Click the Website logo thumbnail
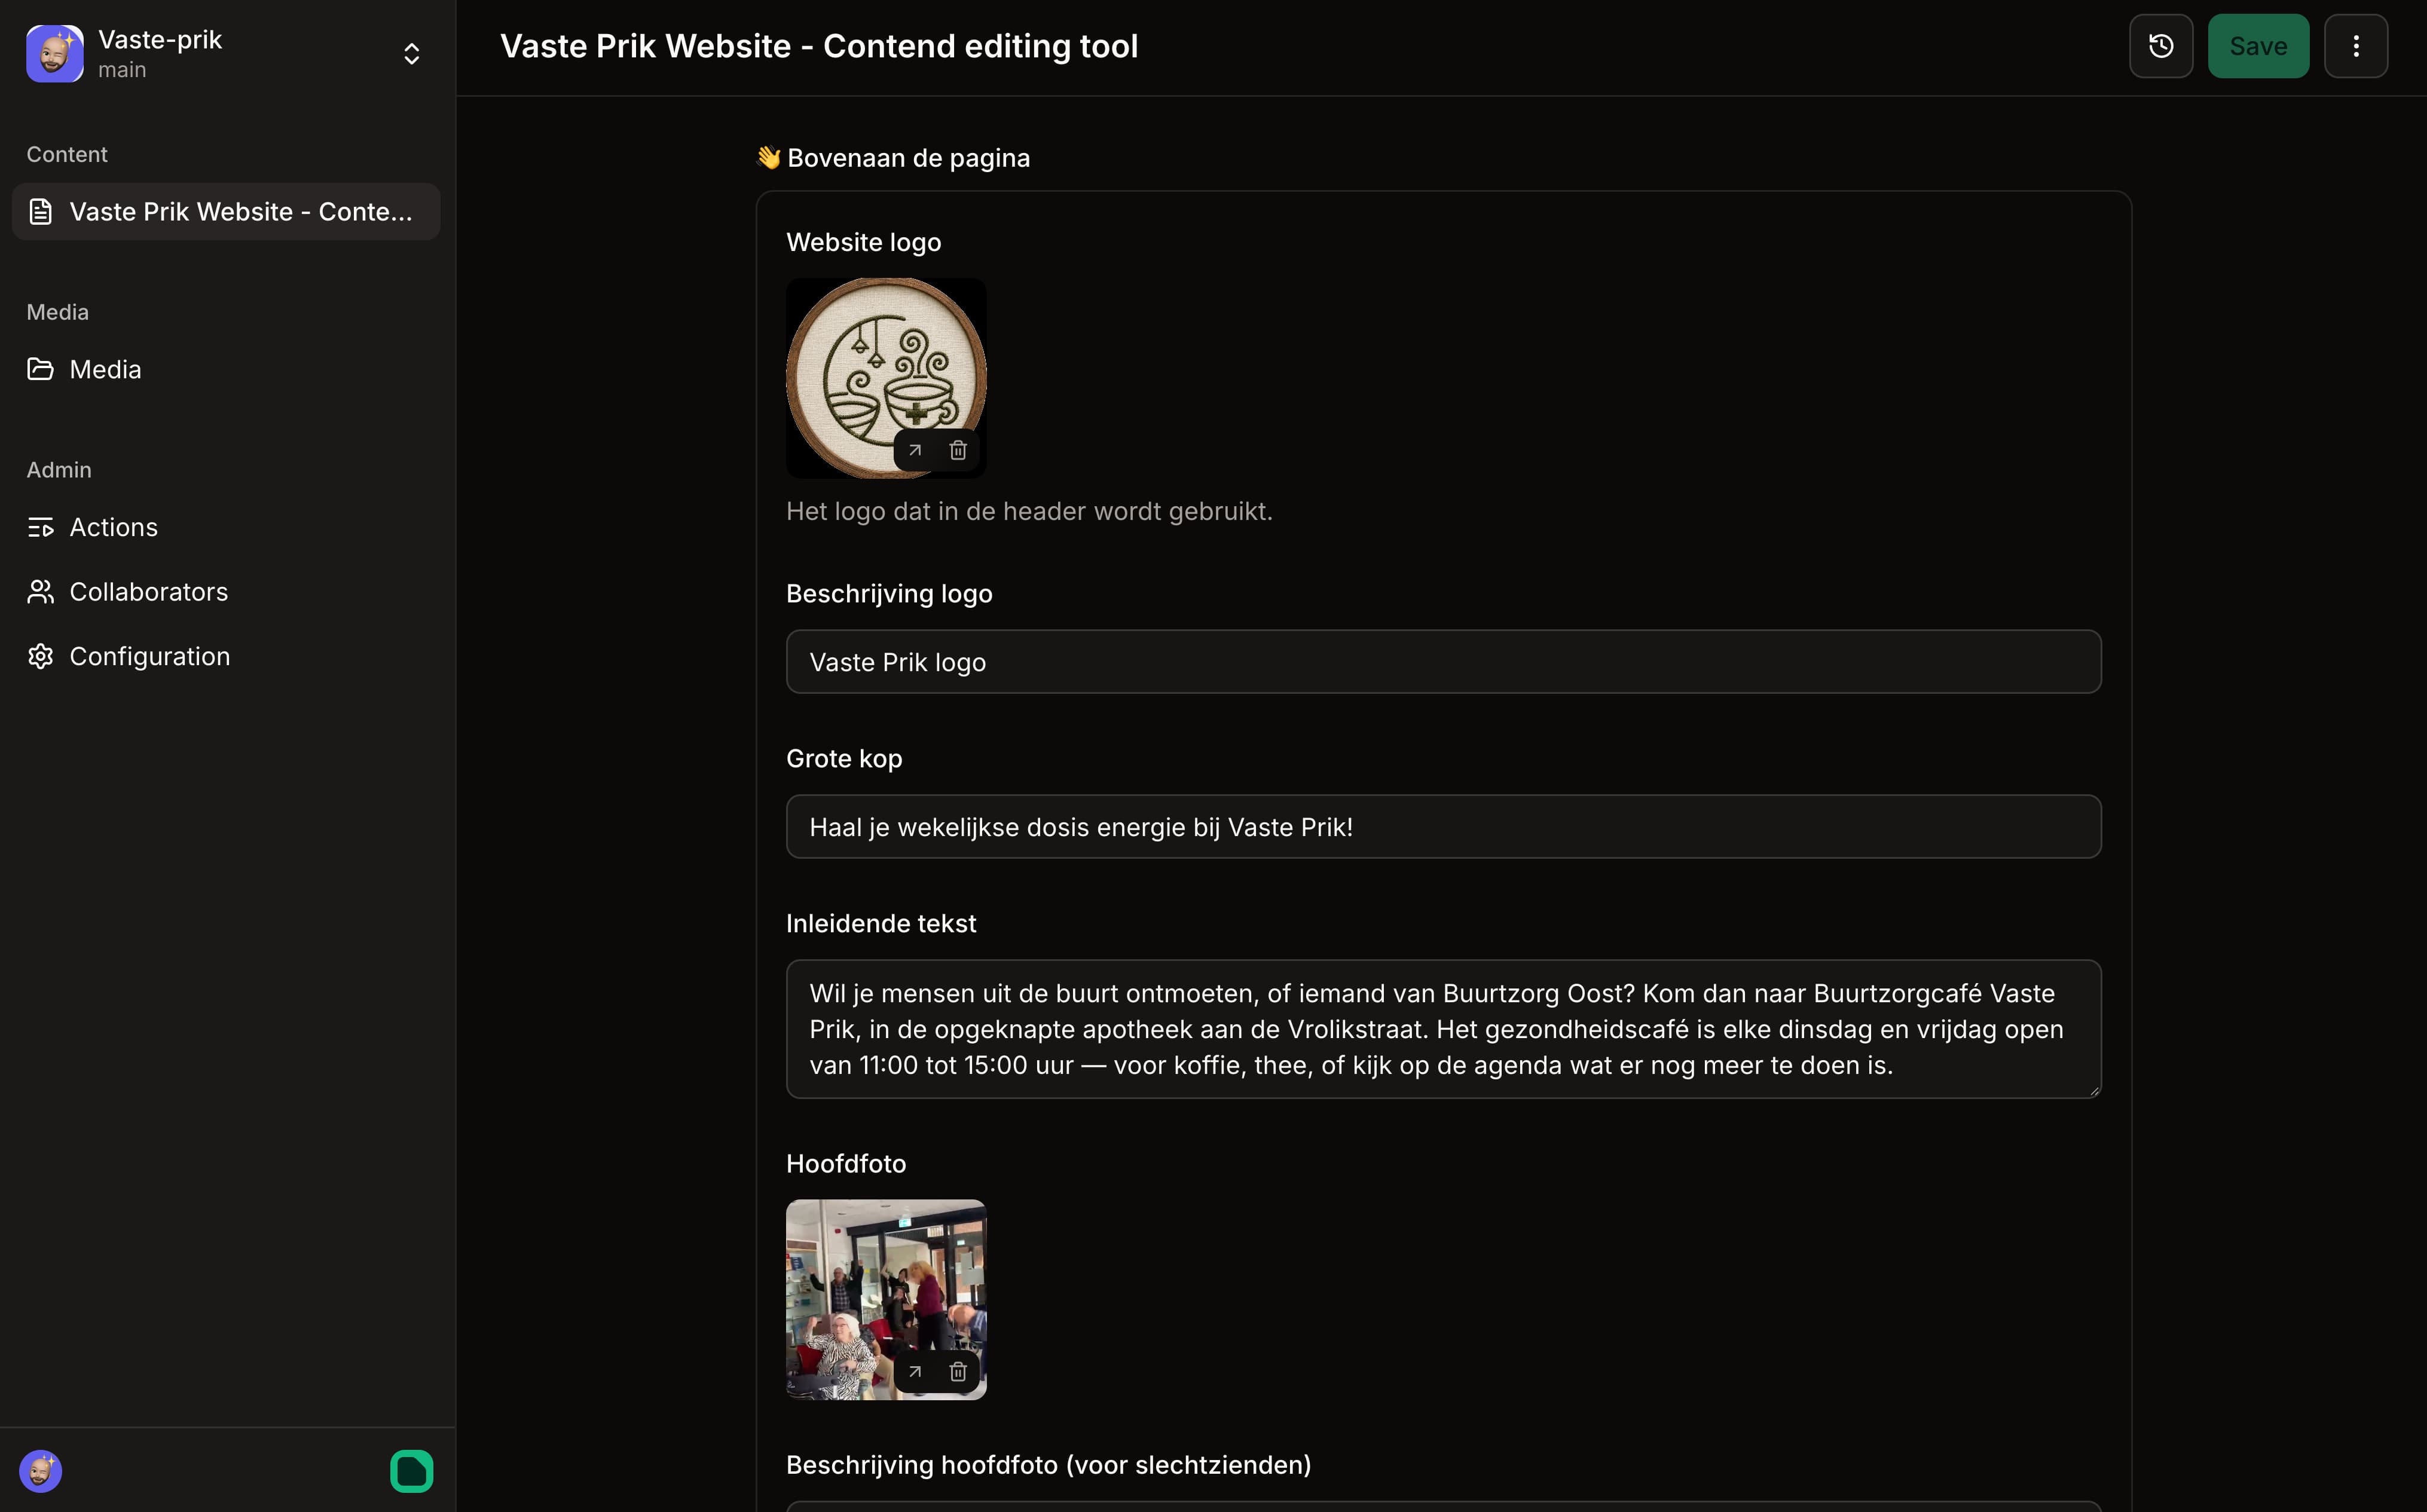Screen dimensions: 2427x1512 click(x=886, y=378)
